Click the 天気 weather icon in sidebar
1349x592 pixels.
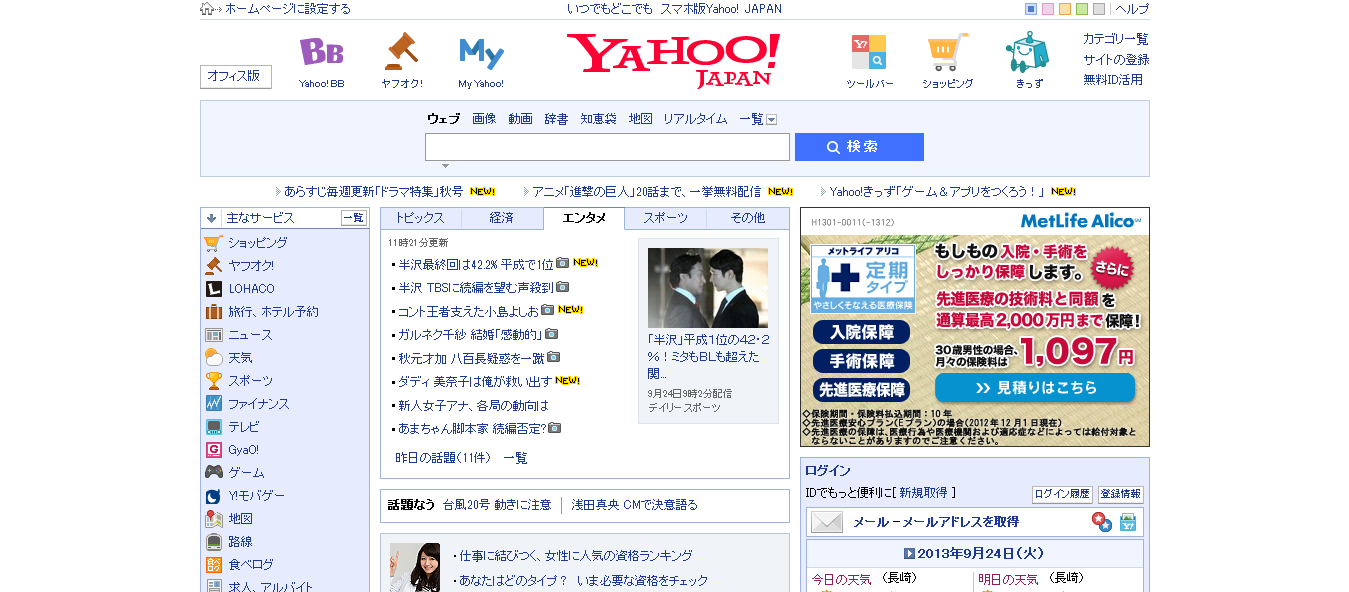click(x=213, y=358)
